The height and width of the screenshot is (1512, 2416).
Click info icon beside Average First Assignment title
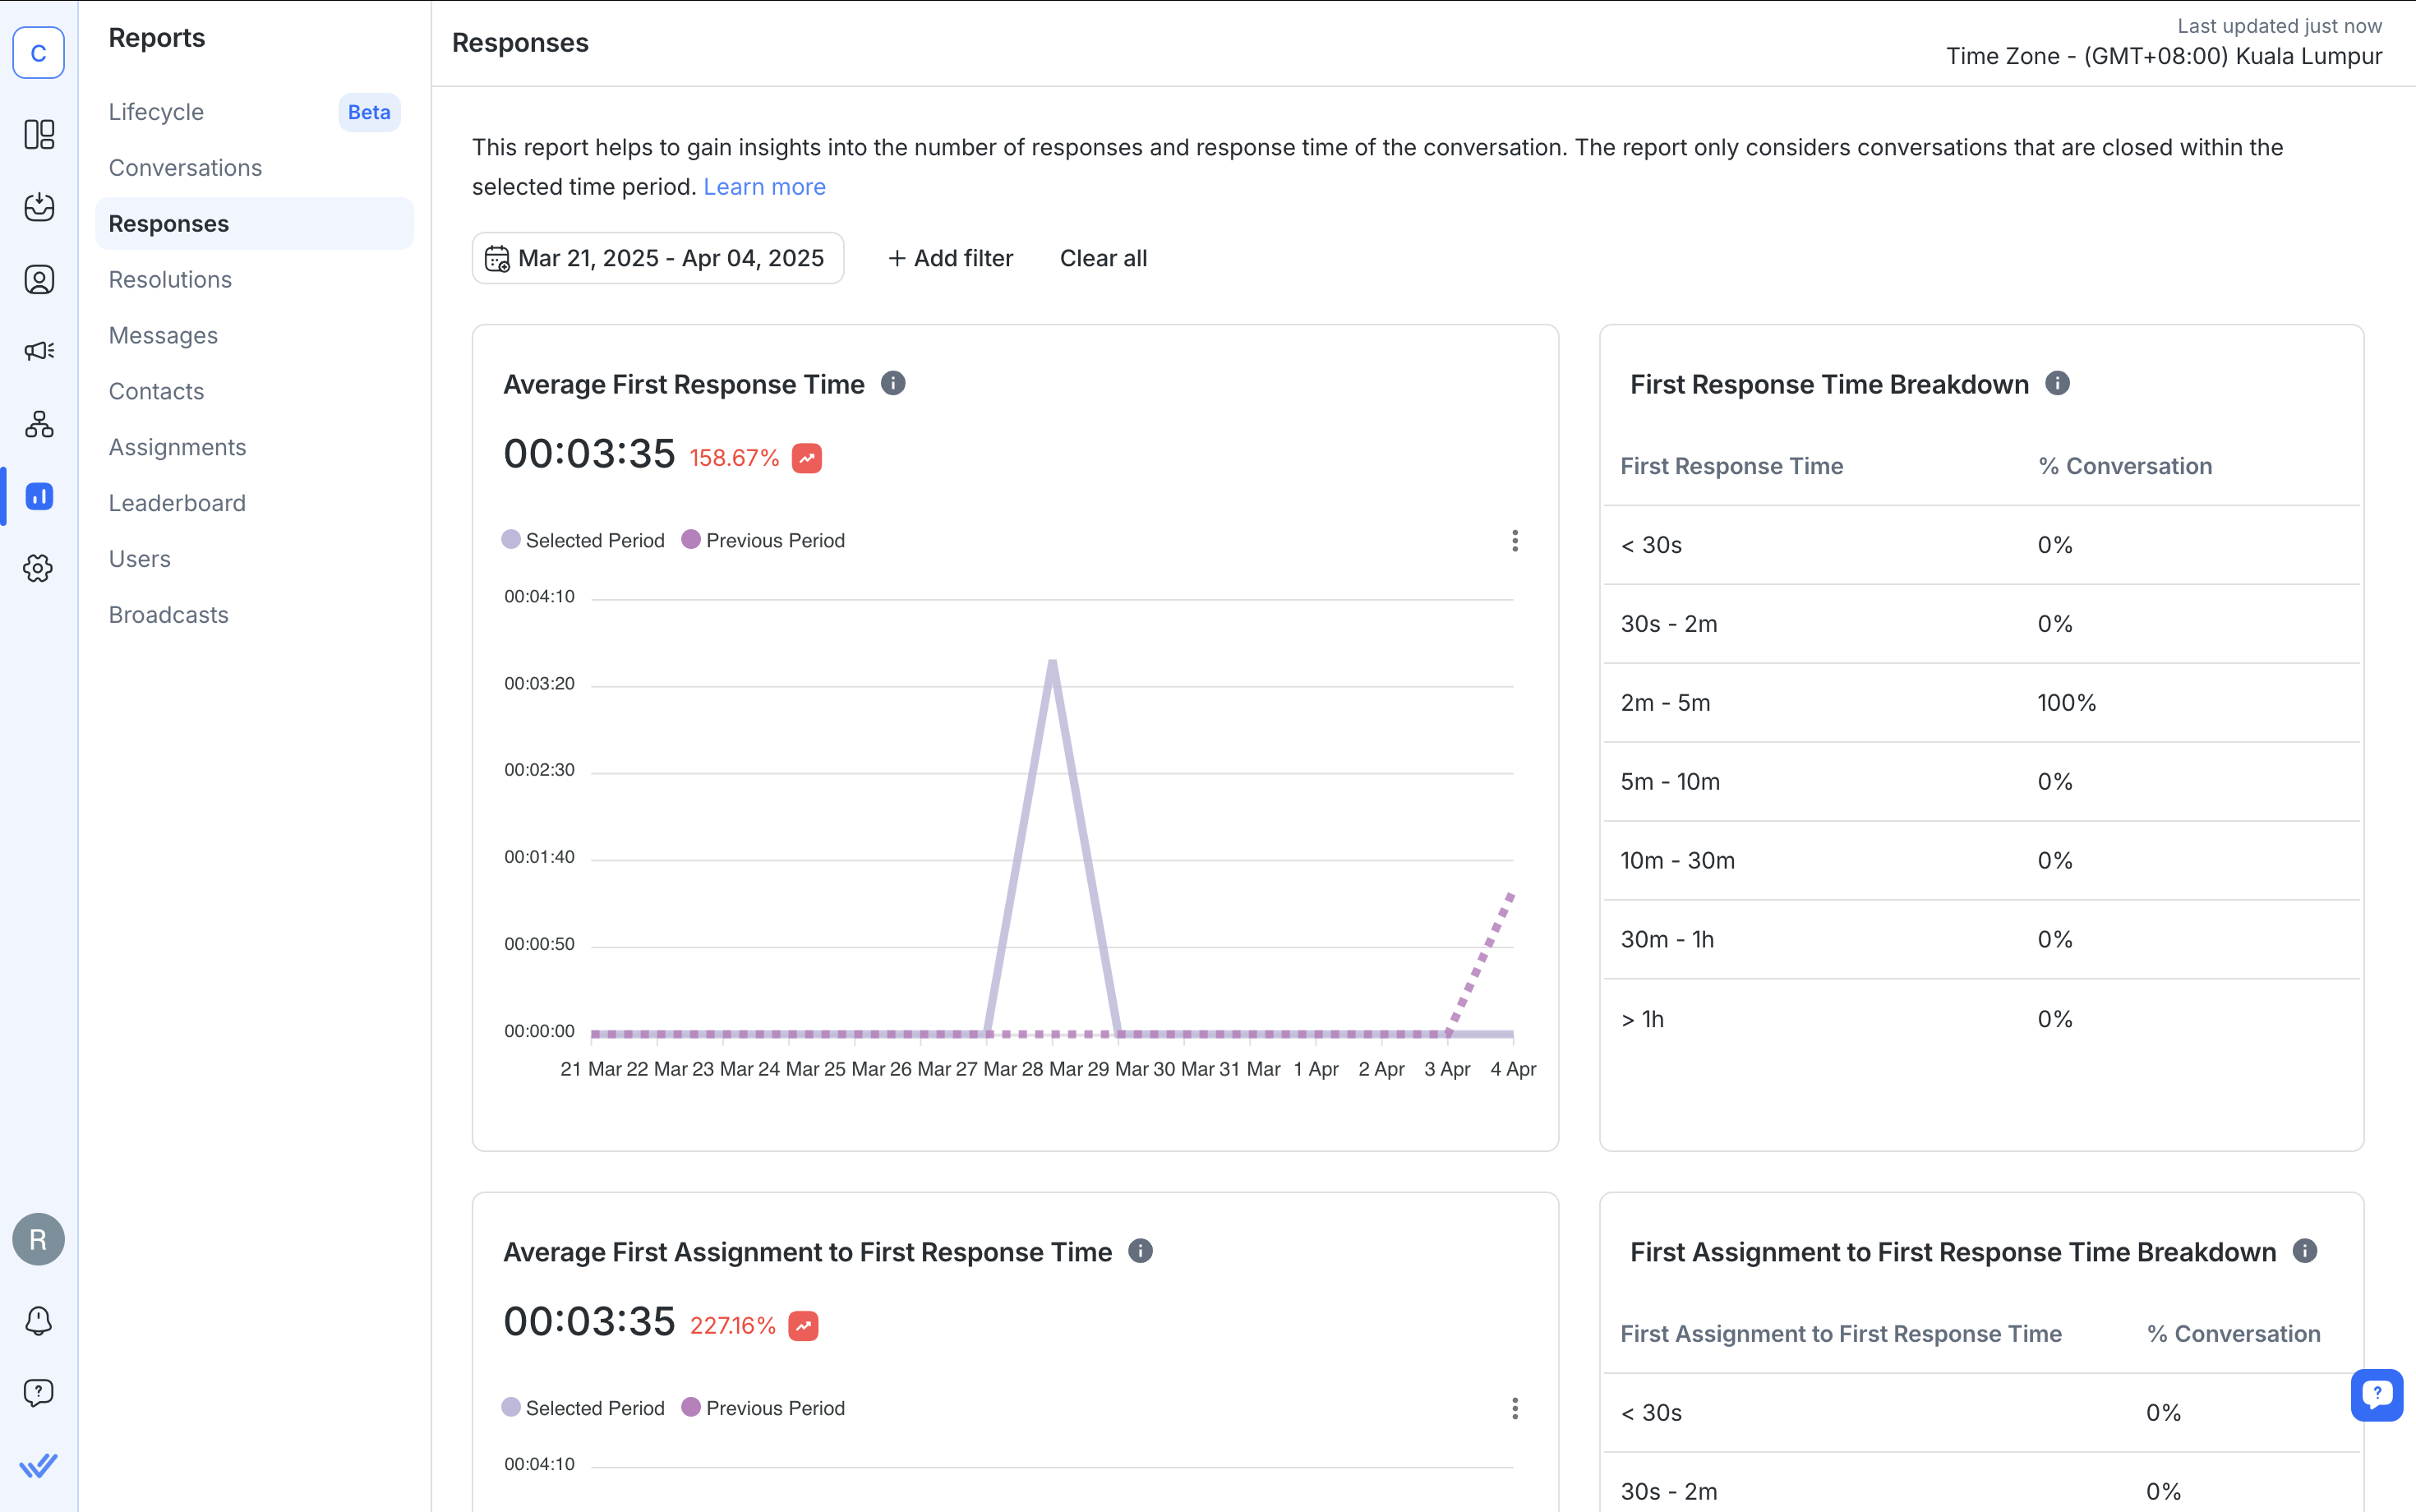[x=1140, y=1251]
